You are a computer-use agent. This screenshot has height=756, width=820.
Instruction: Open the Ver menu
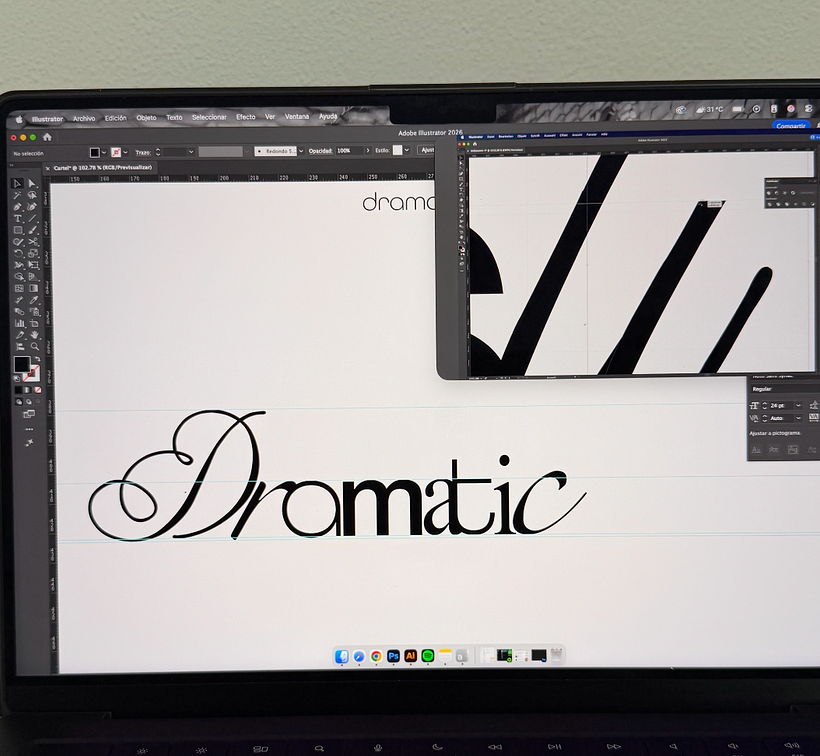pos(270,117)
